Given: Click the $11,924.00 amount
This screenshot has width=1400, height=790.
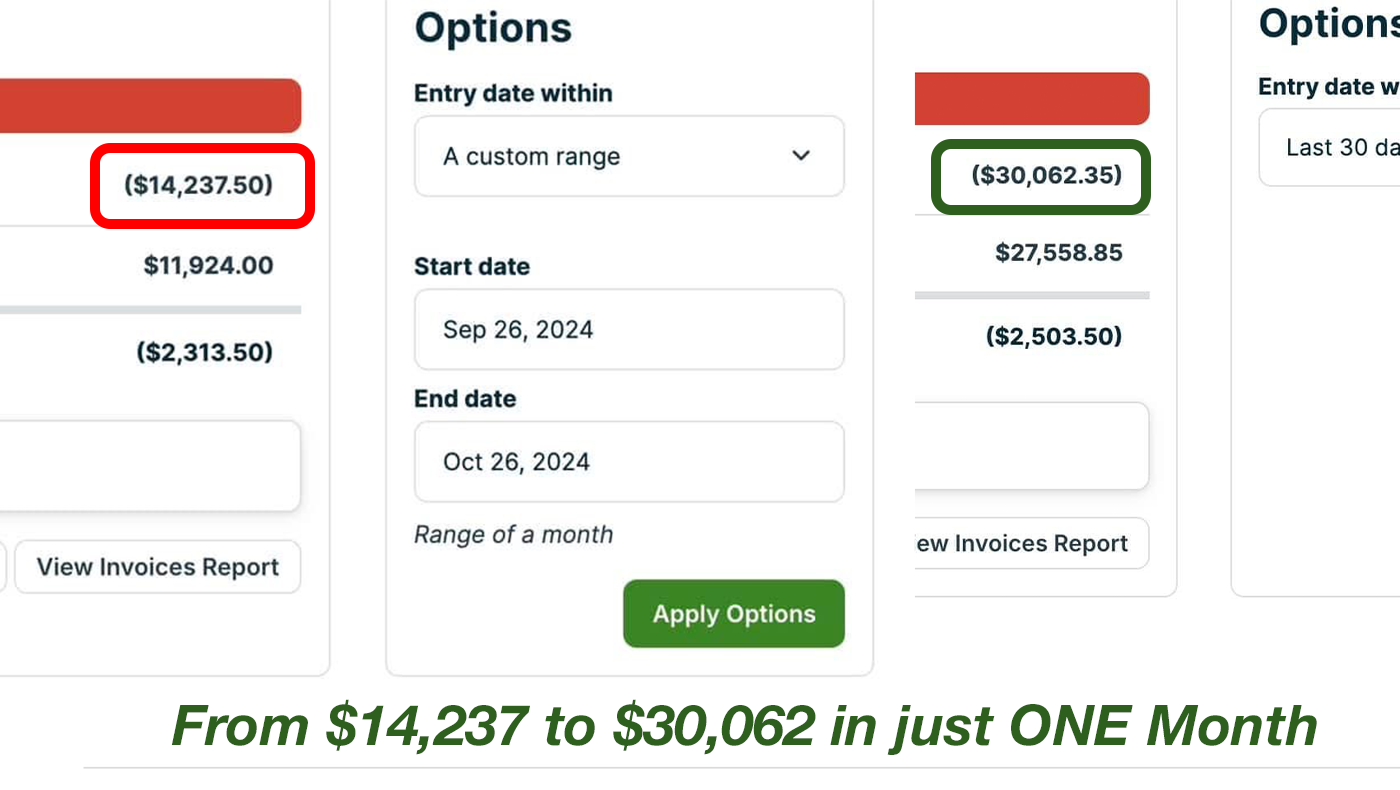Looking at the screenshot, I should (208, 266).
